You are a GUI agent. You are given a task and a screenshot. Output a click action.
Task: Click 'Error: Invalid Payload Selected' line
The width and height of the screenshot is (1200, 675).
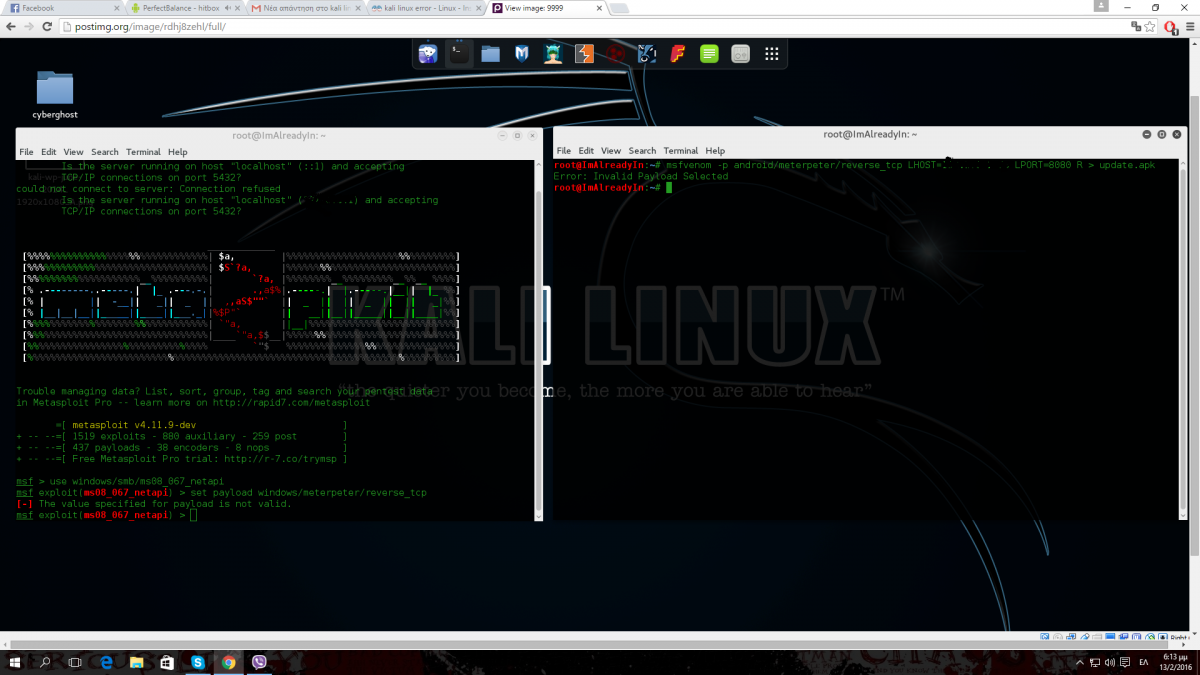(641, 176)
